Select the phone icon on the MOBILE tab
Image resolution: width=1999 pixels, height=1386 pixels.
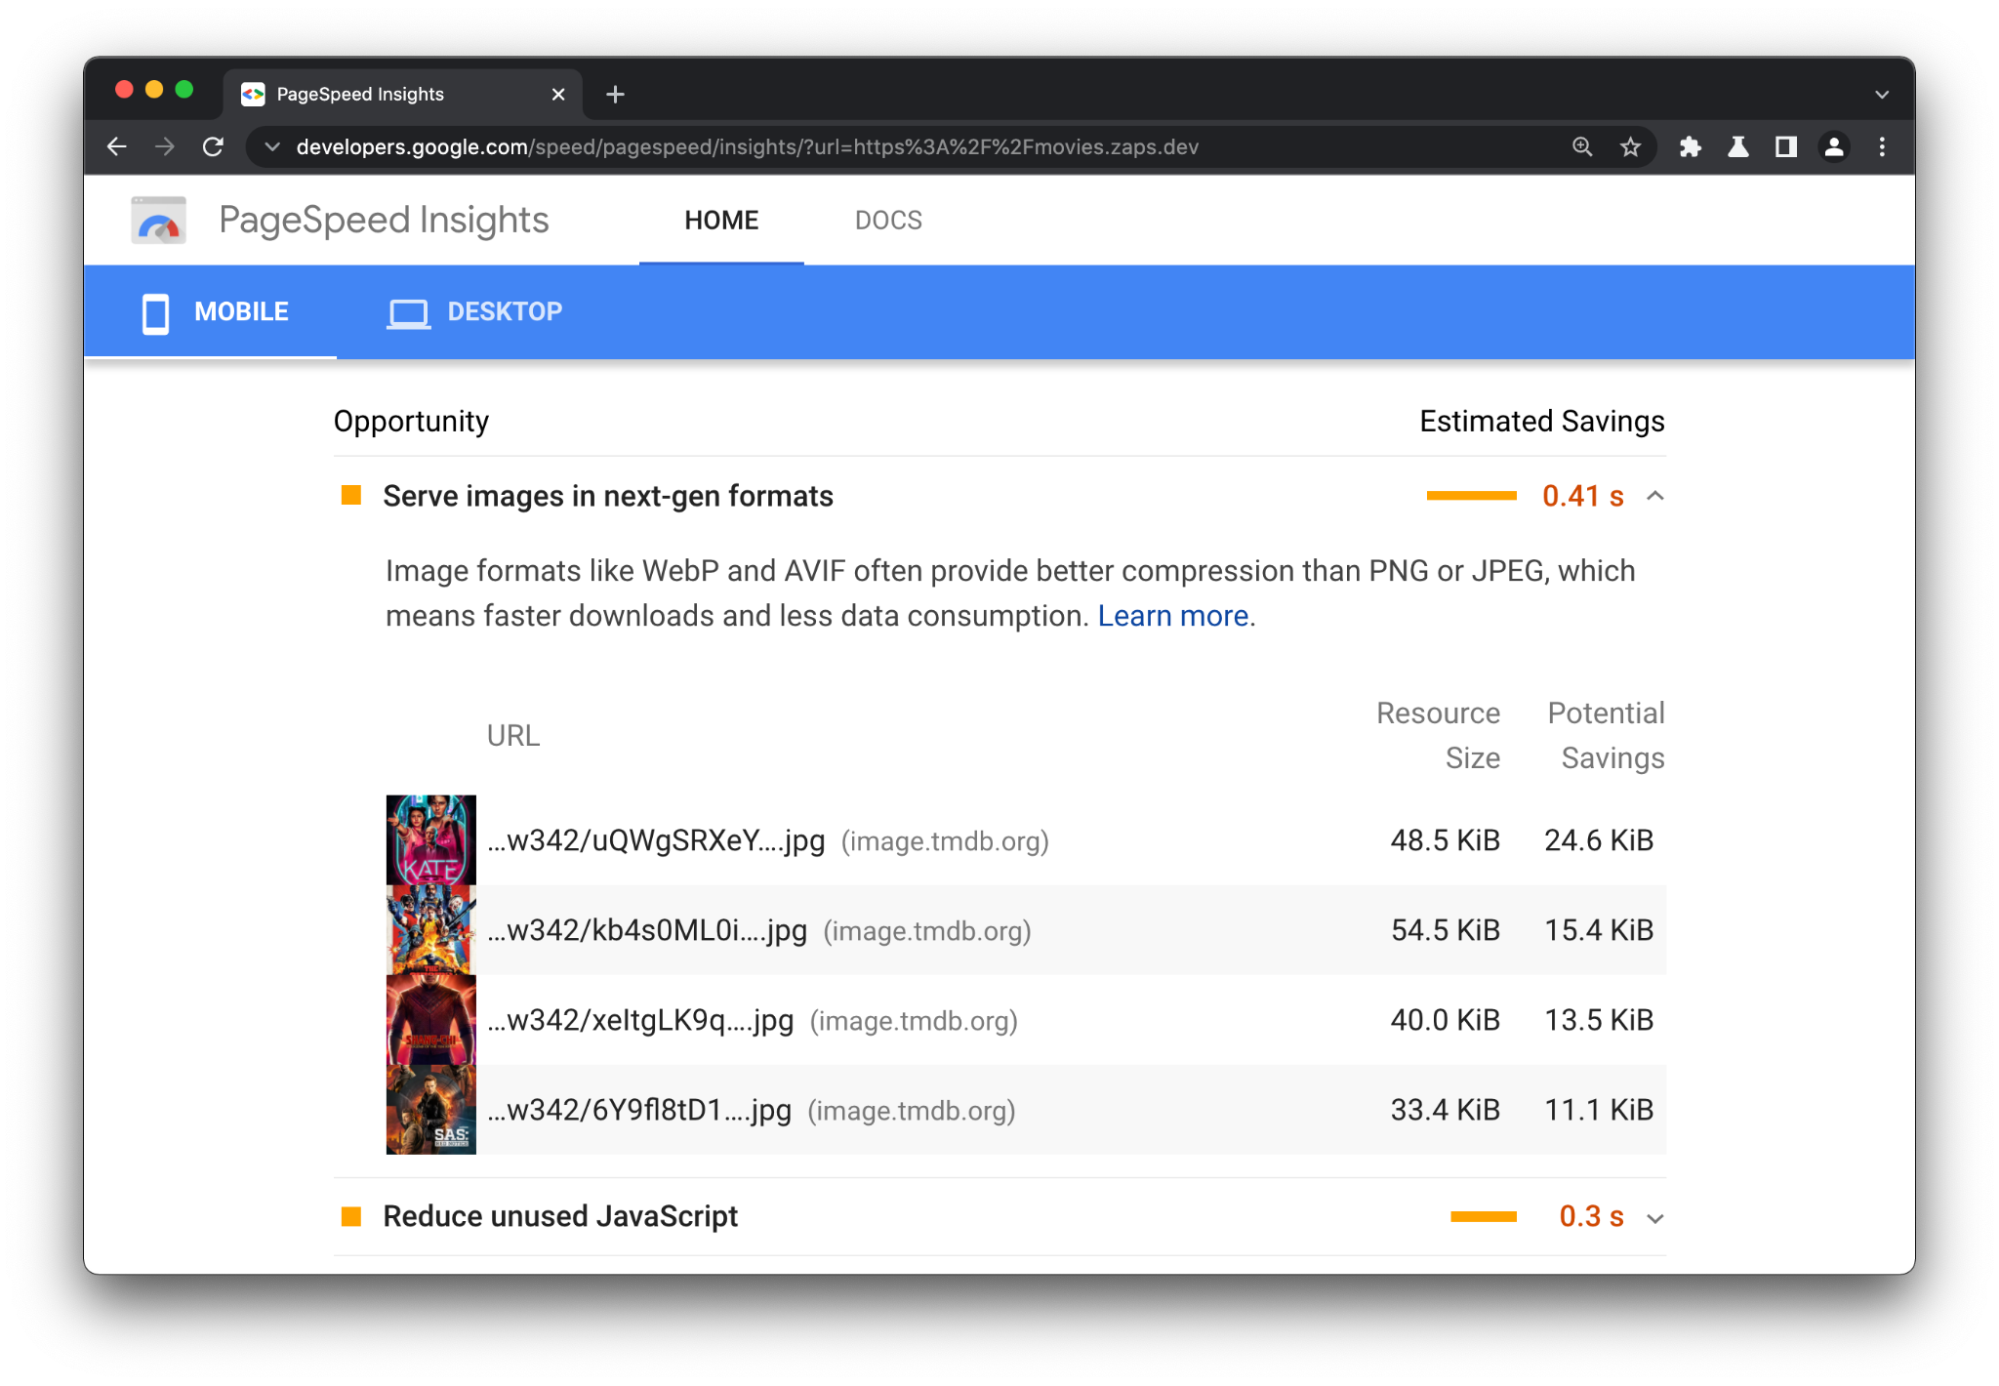pos(156,311)
